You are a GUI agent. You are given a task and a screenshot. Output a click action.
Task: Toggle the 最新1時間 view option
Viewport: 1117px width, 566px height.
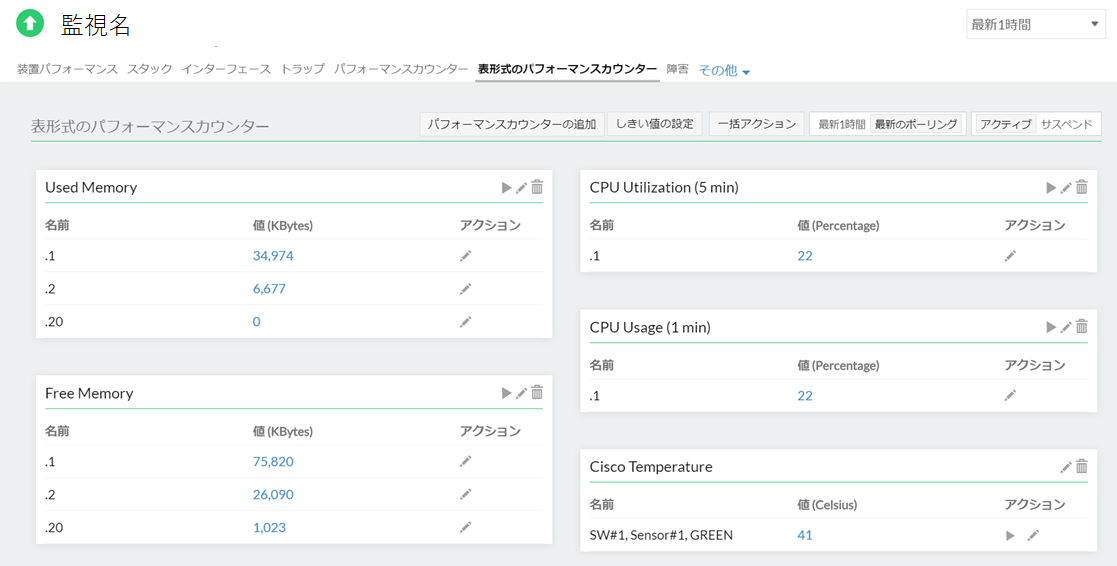tap(841, 124)
